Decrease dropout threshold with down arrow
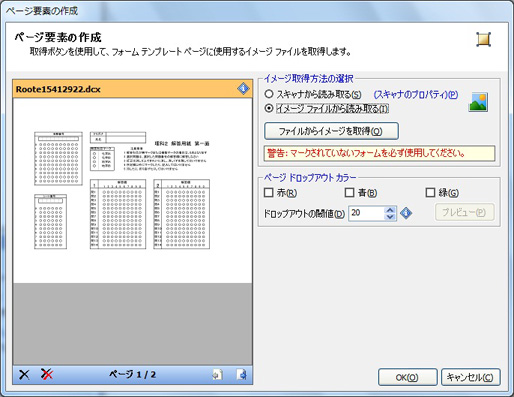Viewport: 514px width, 397px height. click(x=390, y=217)
